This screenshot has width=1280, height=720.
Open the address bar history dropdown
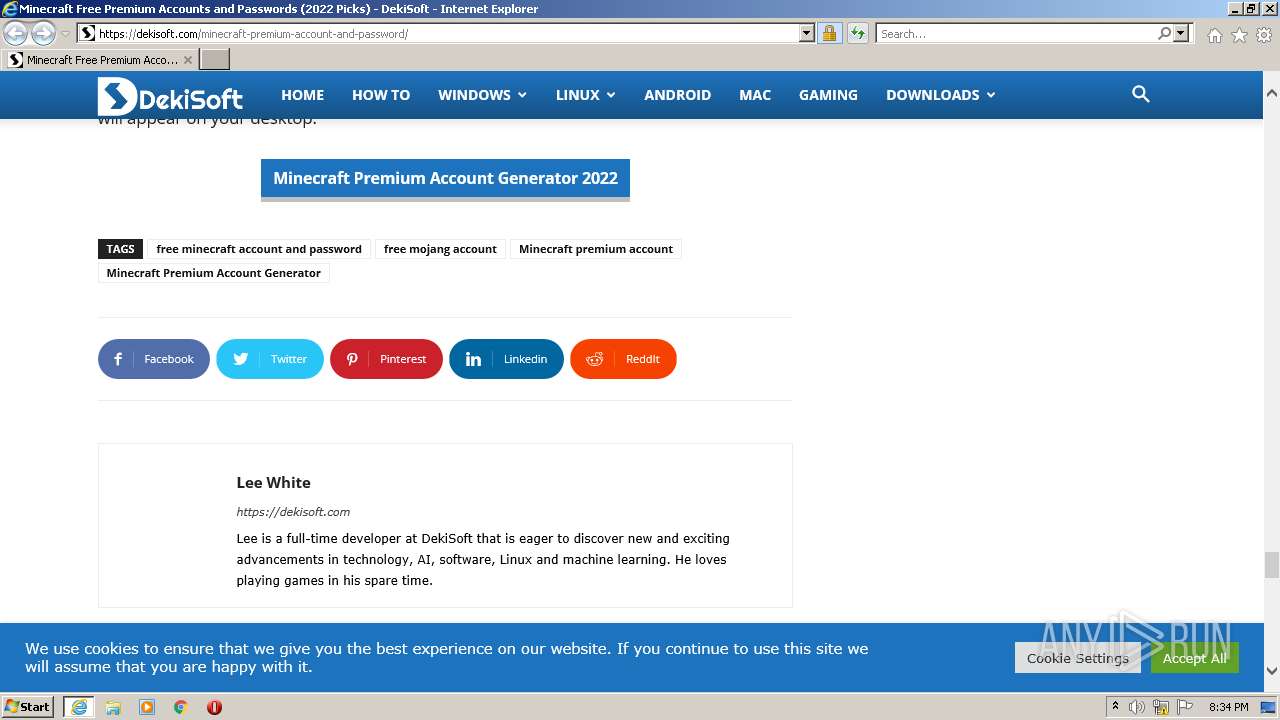tap(807, 33)
